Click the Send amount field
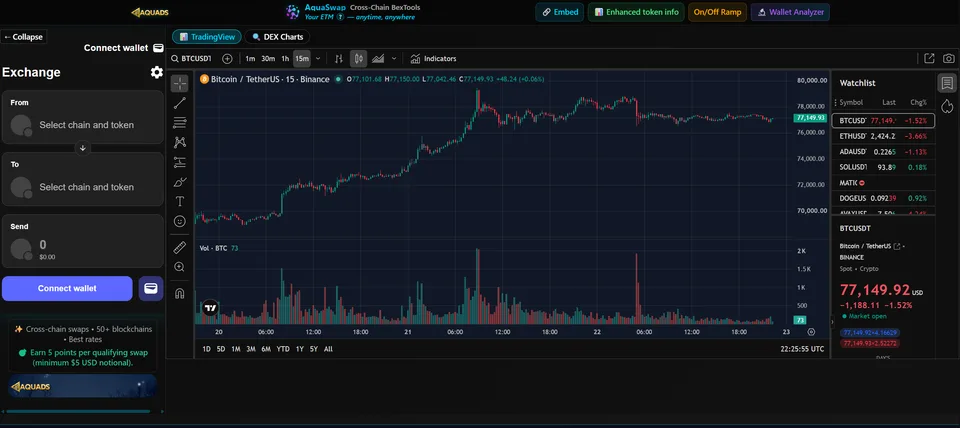The image size is (960, 428). tap(83, 241)
